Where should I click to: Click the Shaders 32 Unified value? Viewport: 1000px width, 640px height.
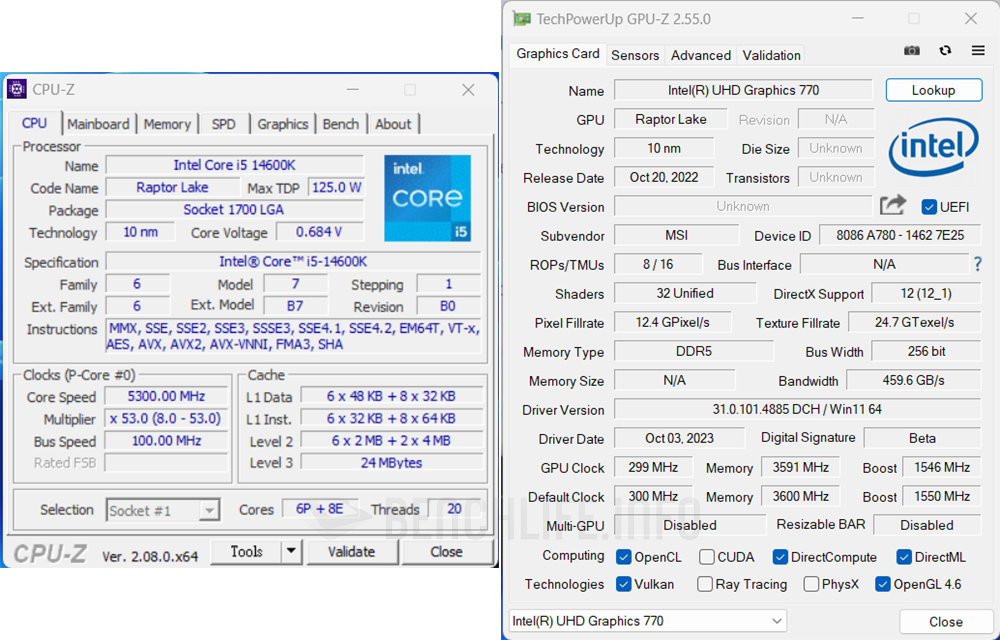point(685,293)
